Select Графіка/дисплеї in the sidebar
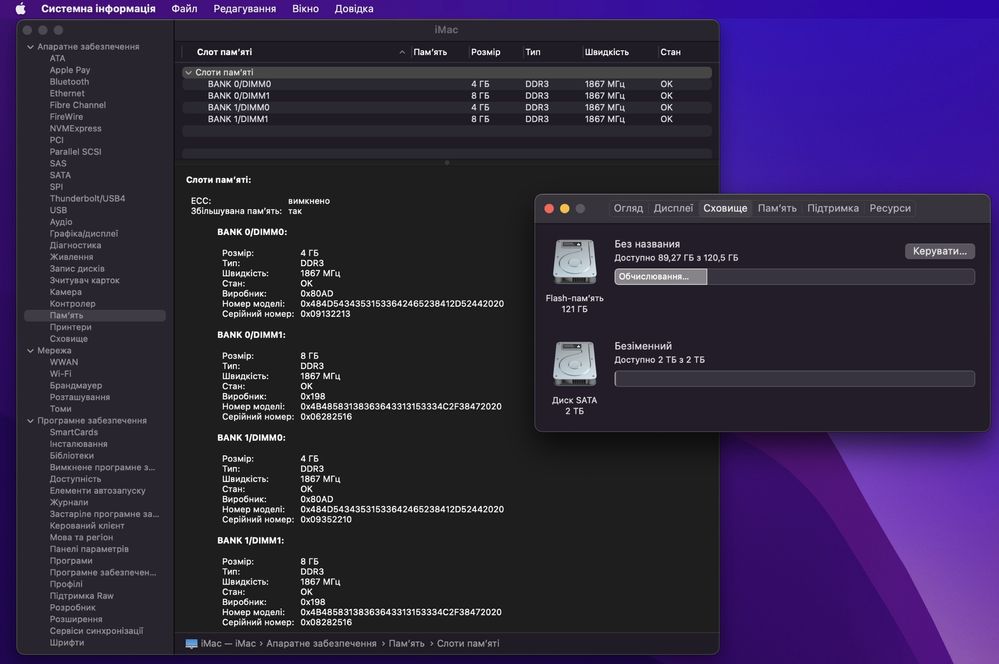This screenshot has height=664, width=999. (x=83, y=234)
